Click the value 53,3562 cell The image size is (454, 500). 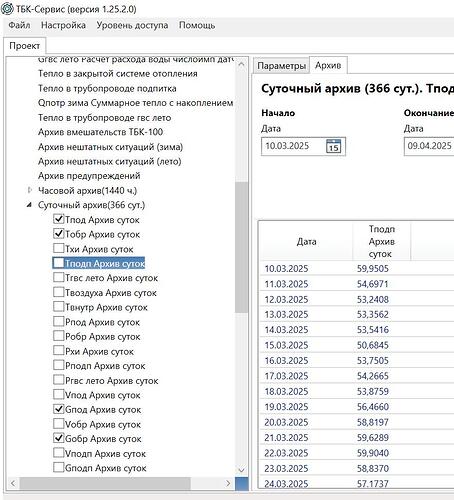click(373, 314)
